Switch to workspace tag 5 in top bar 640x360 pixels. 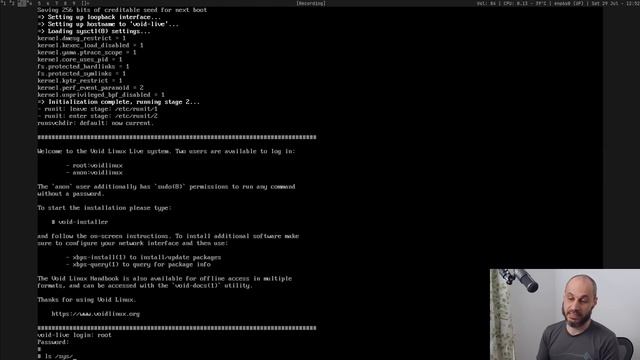tap(39, 3)
